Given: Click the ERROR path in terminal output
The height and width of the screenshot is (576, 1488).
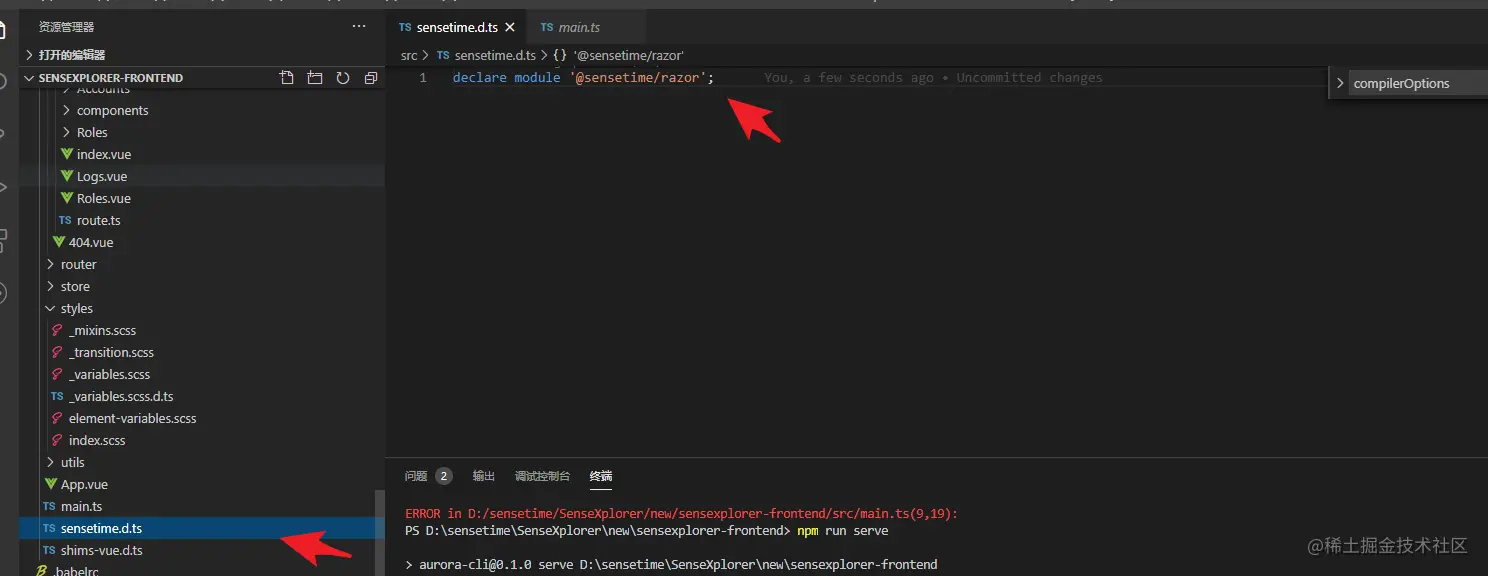Looking at the screenshot, I should [x=681, y=513].
